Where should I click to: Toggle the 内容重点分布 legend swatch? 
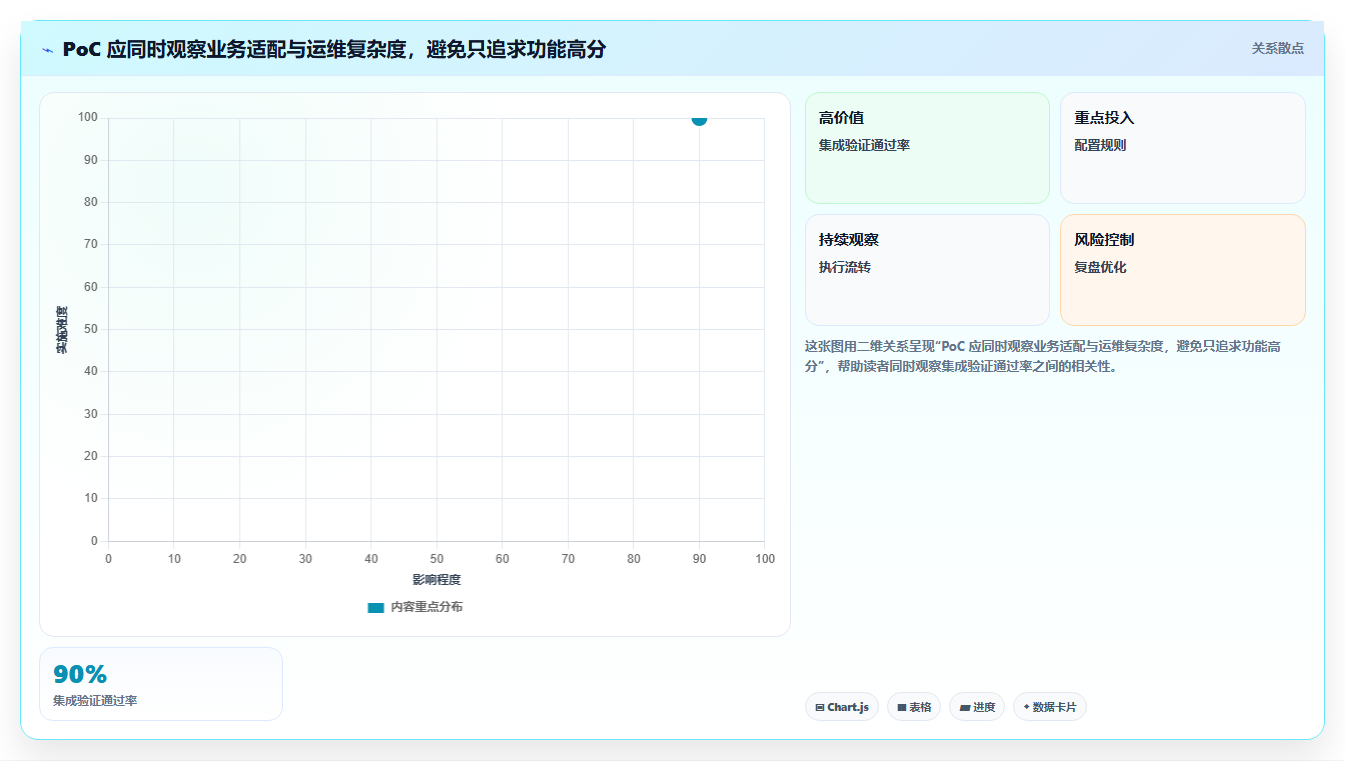pos(376,607)
